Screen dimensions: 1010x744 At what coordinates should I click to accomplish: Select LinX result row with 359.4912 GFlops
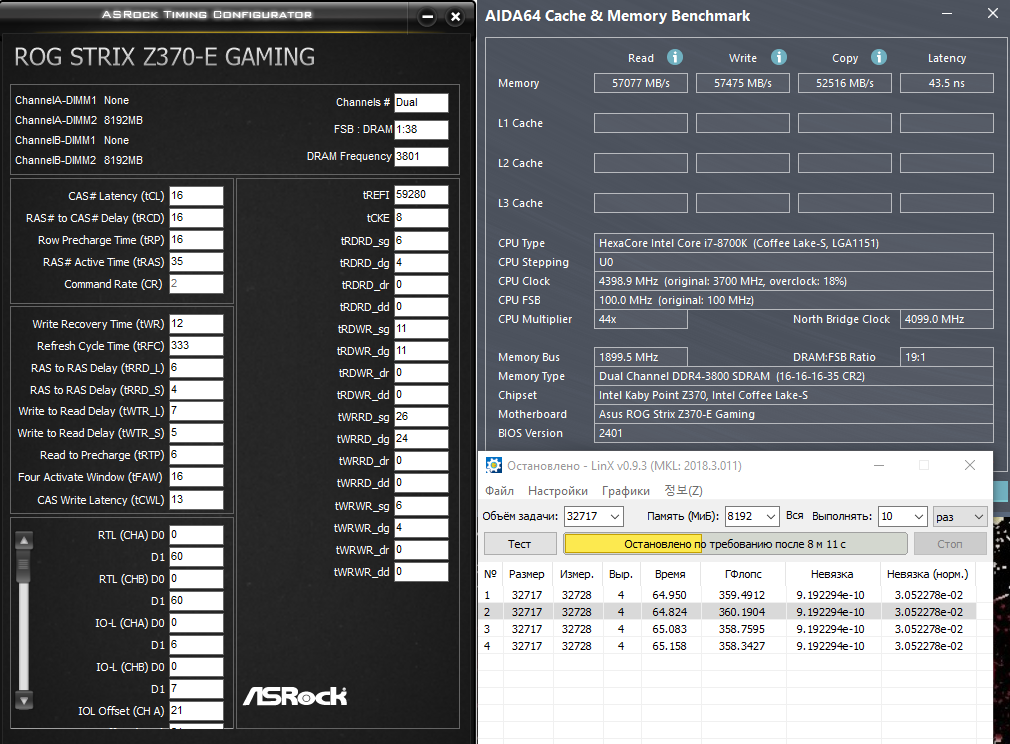(729, 595)
